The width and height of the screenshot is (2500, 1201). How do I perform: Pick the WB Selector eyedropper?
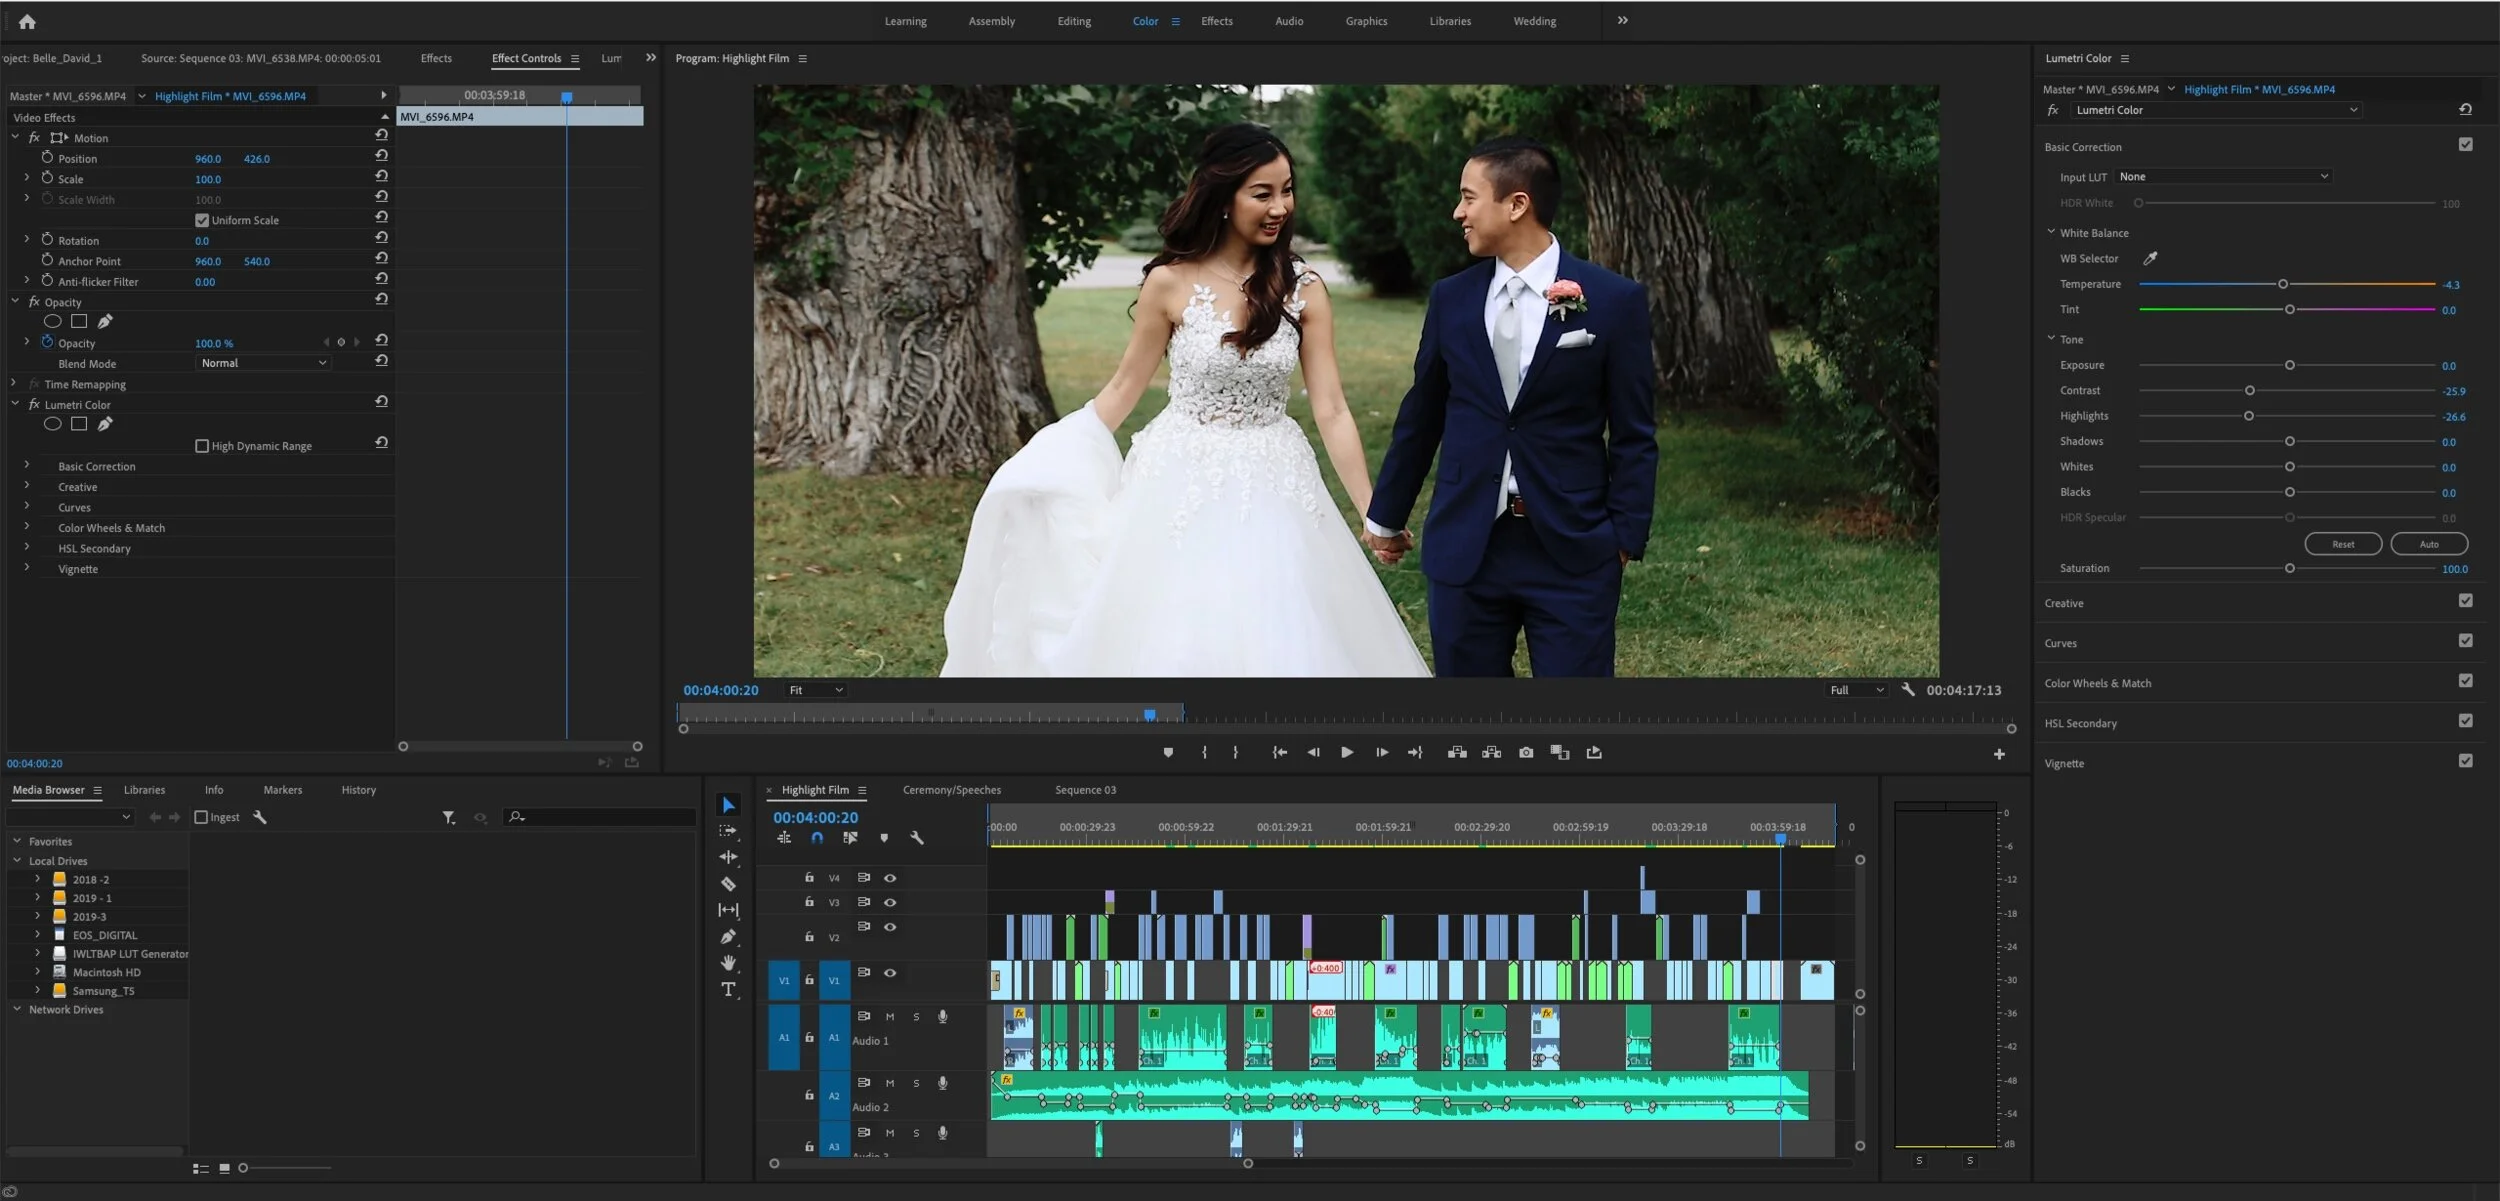click(2150, 258)
